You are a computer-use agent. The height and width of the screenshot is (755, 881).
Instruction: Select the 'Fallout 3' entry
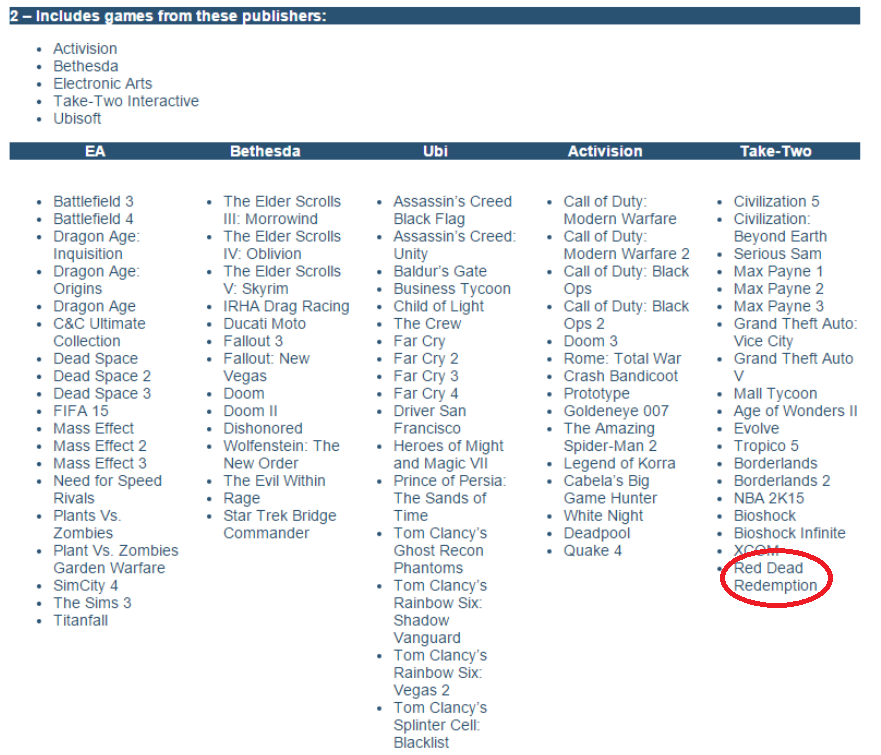253,341
